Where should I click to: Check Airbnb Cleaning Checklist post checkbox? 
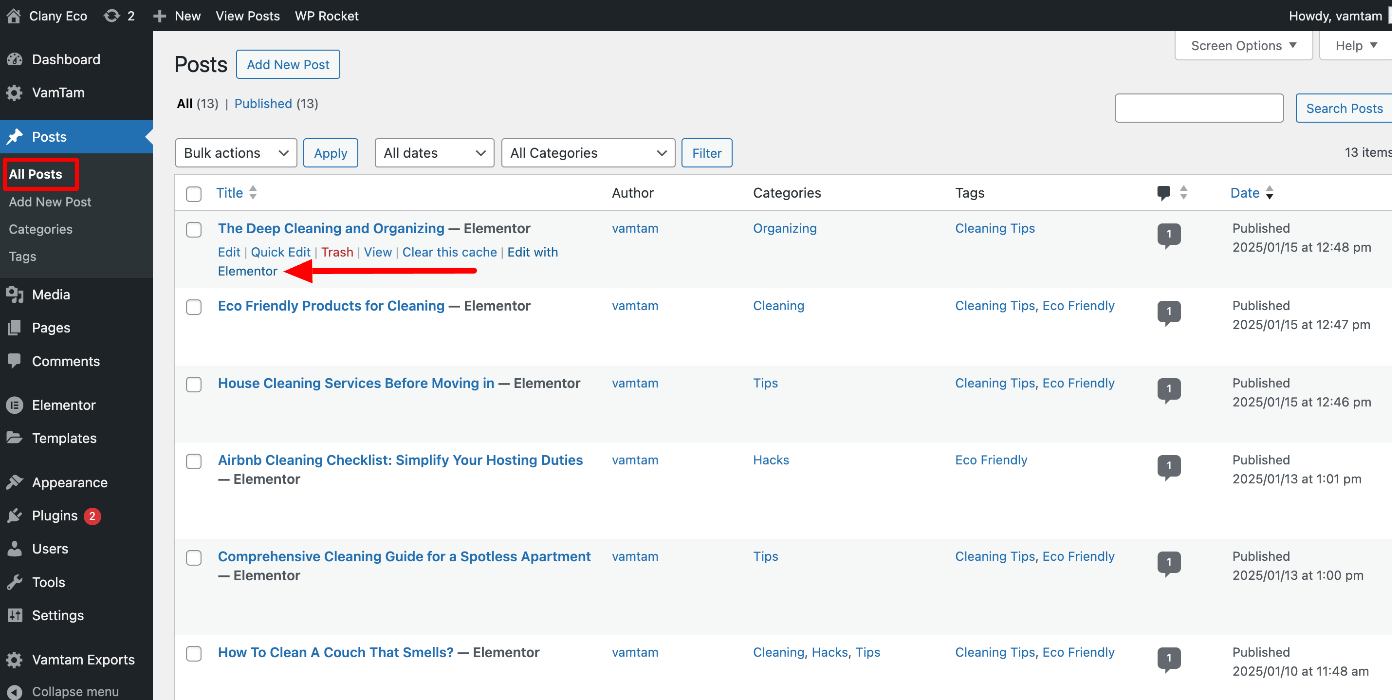pos(194,461)
